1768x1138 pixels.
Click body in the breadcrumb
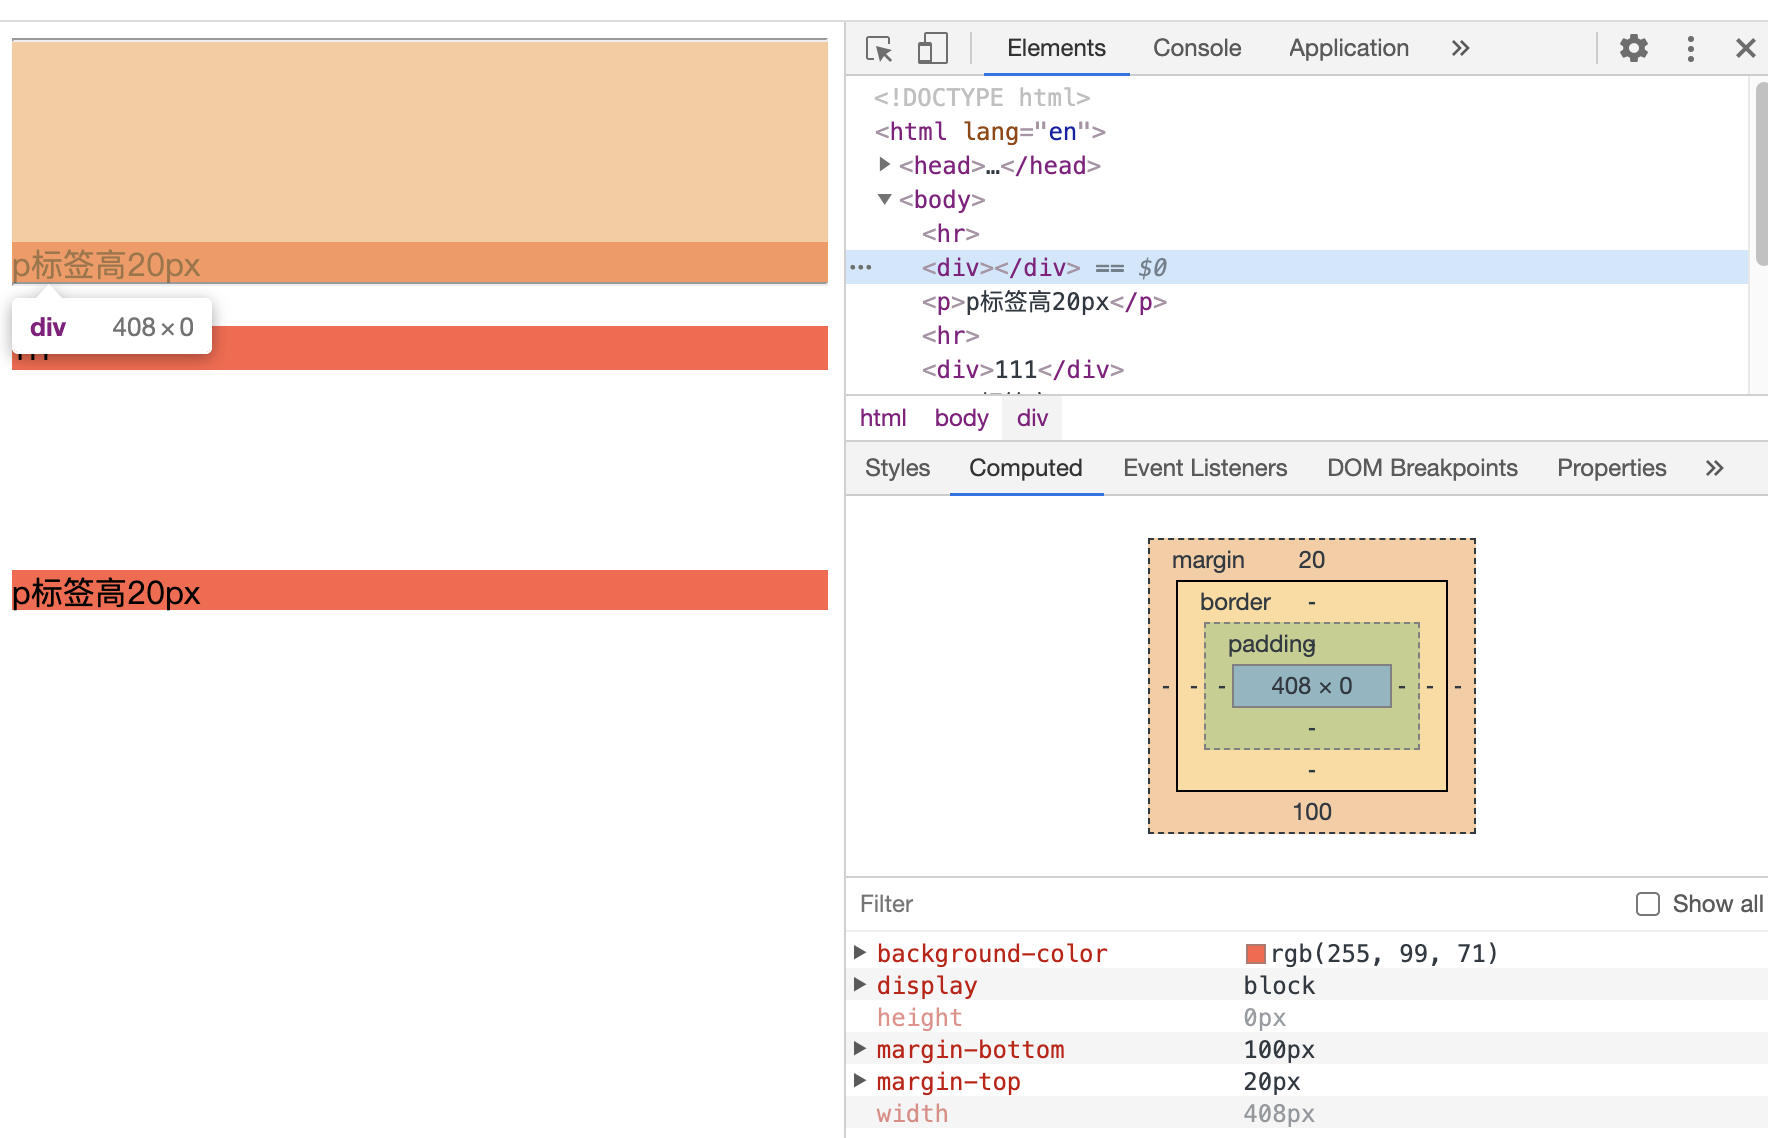click(961, 418)
